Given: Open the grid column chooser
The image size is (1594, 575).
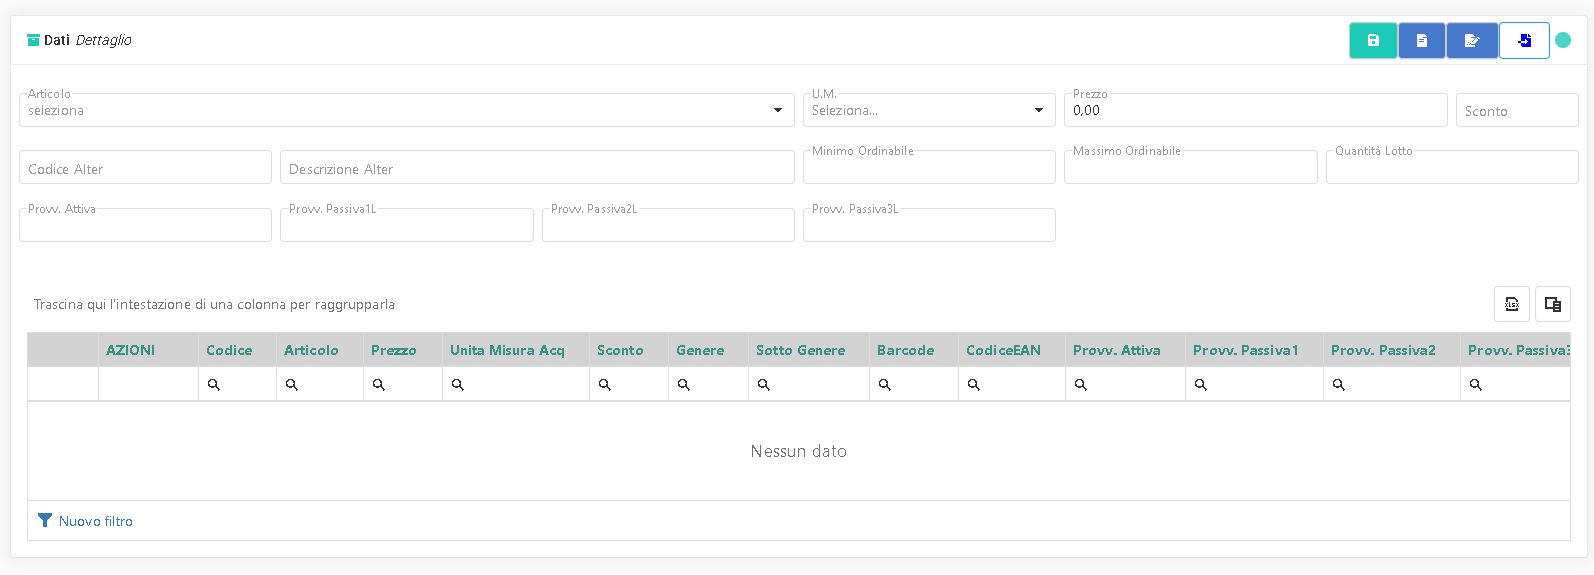Looking at the screenshot, I should pyautogui.click(x=1553, y=304).
